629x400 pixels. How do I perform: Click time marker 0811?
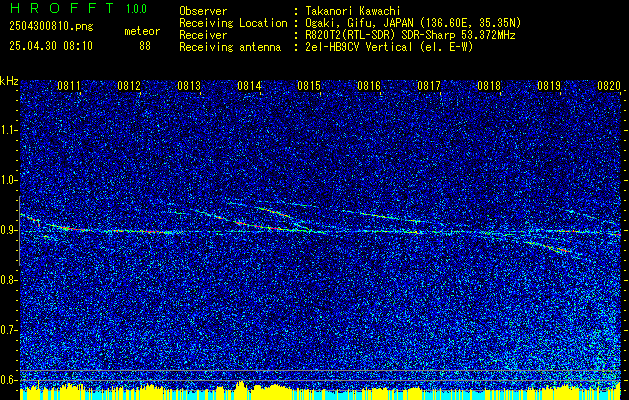69,85
